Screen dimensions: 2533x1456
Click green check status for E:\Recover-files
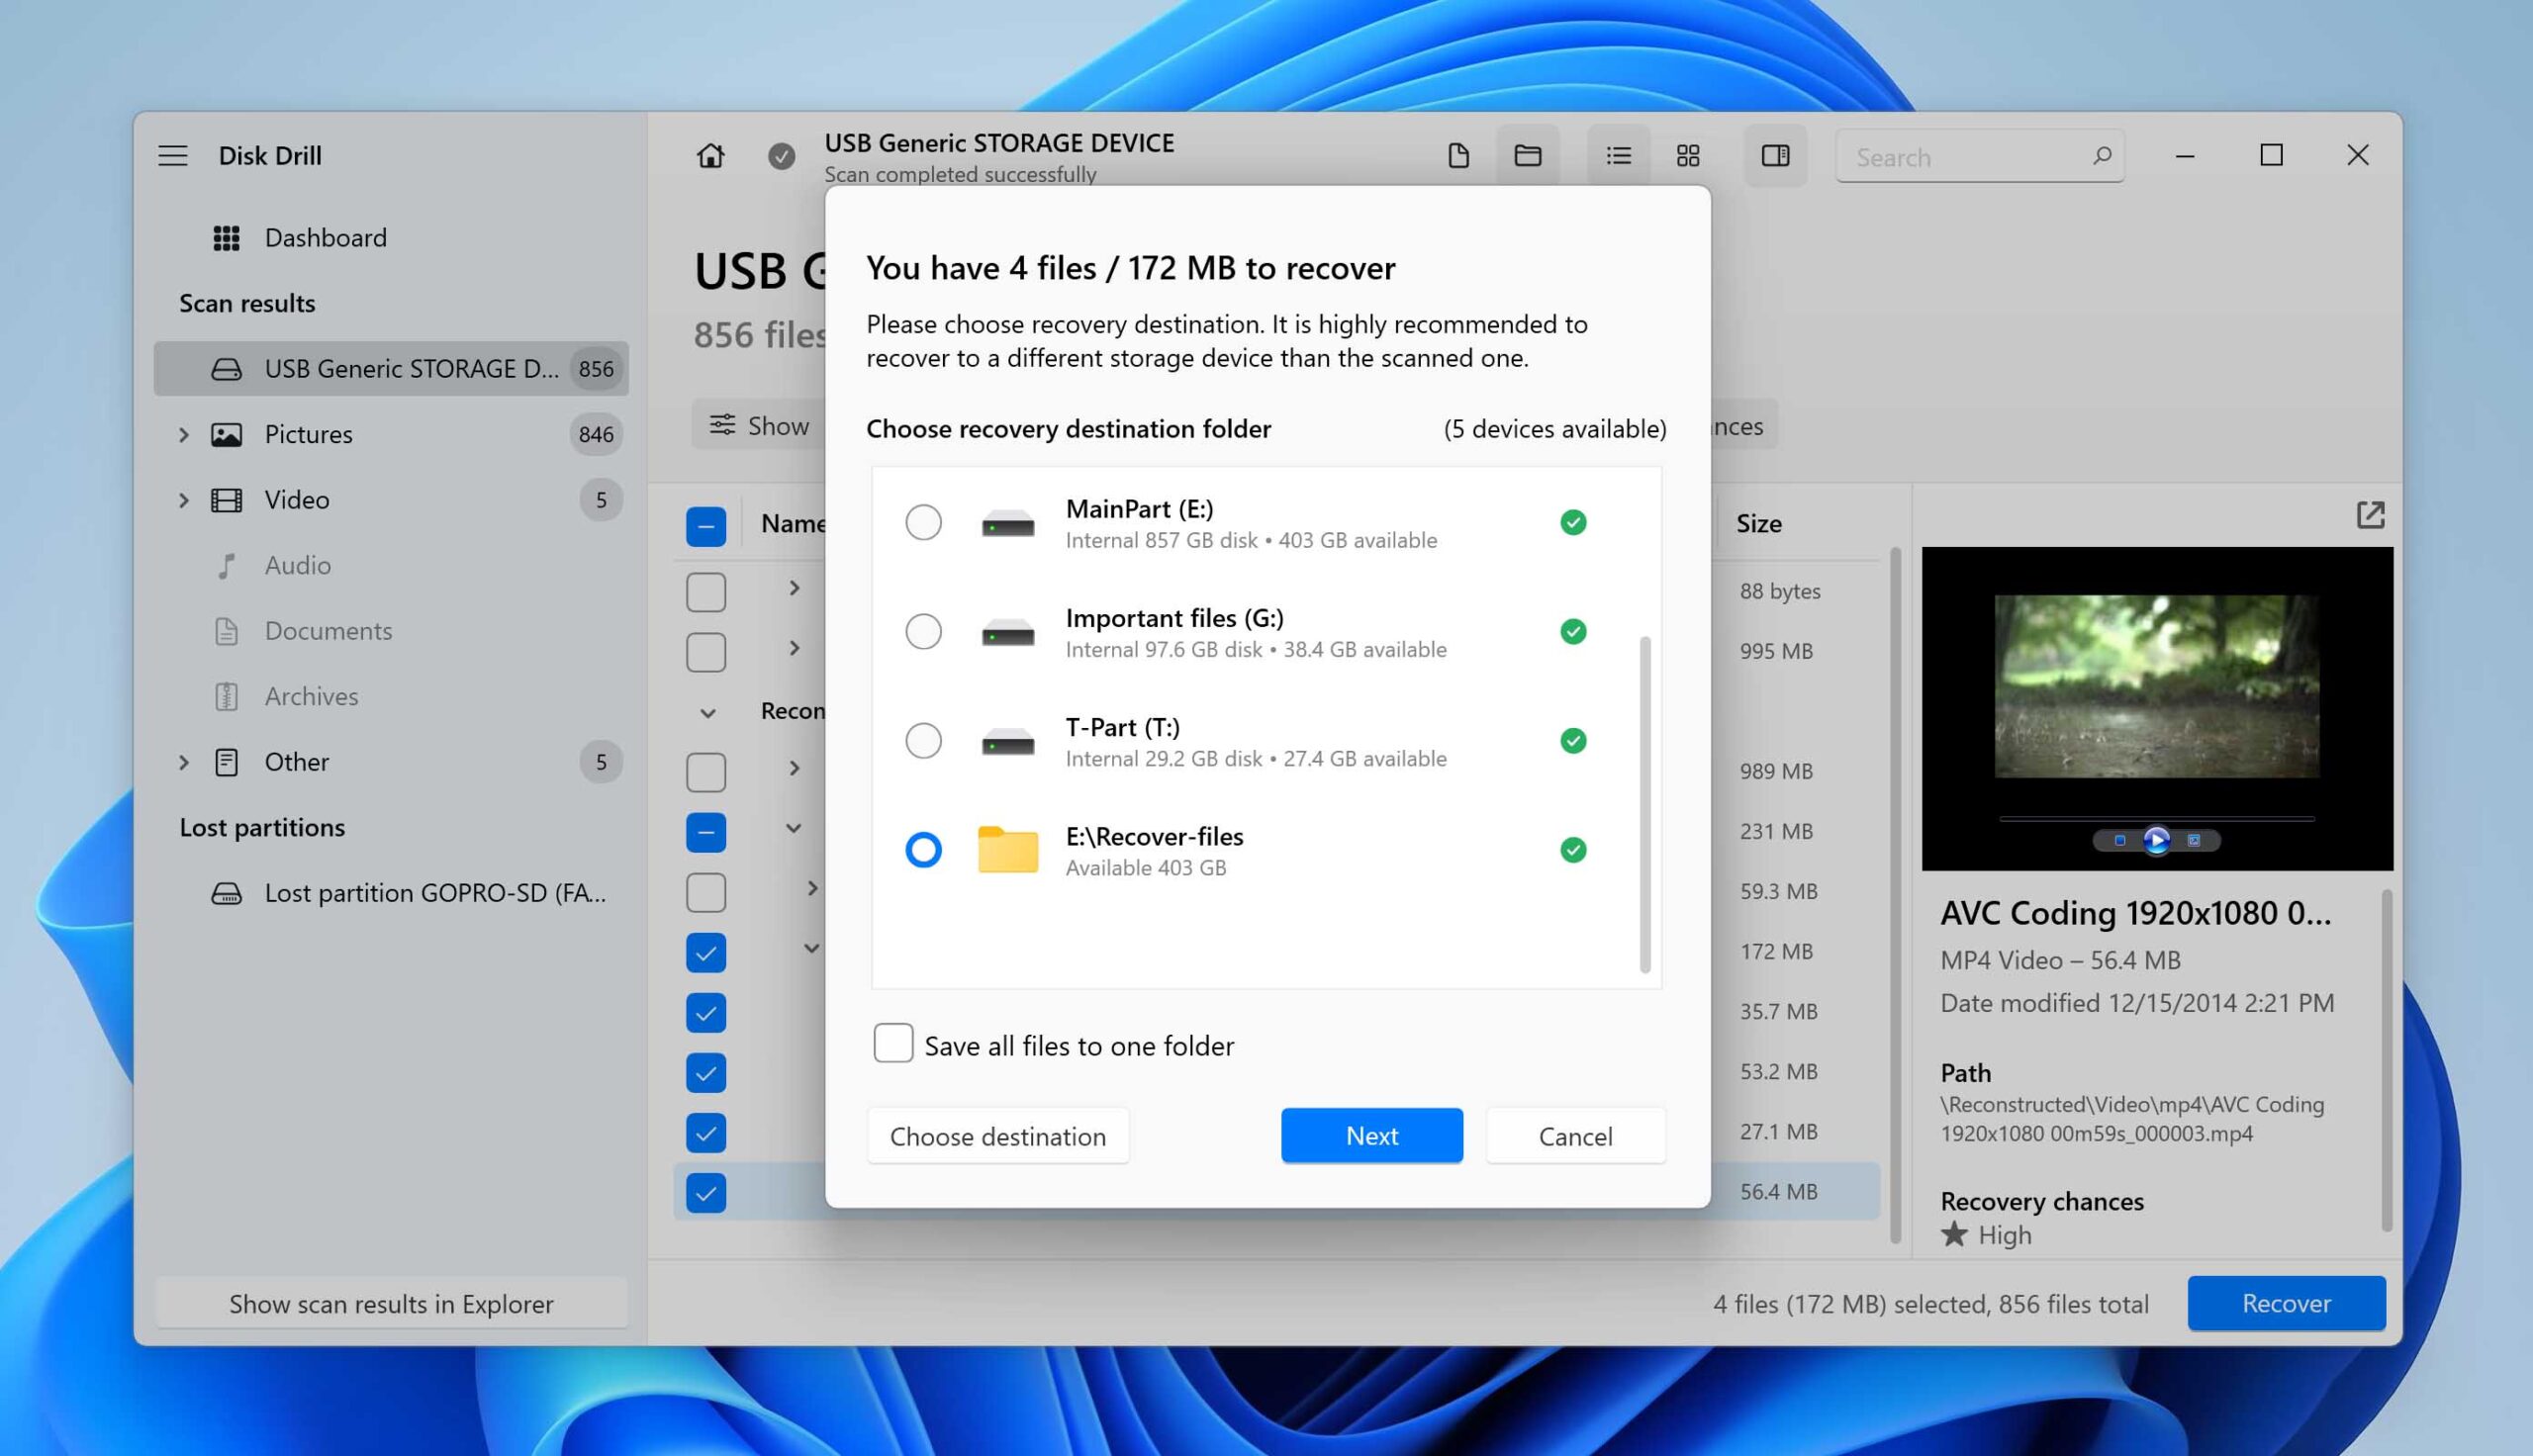tap(1573, 849)
